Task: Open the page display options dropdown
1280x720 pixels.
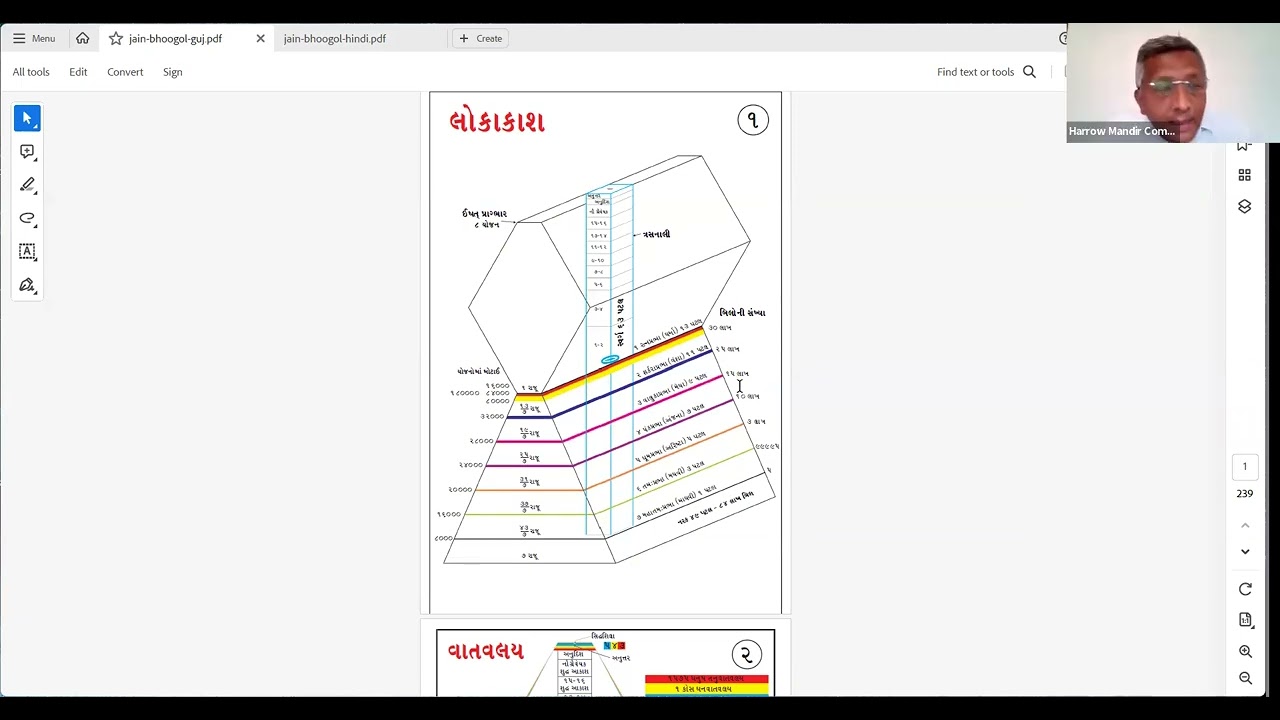Action: (1245, 620)
